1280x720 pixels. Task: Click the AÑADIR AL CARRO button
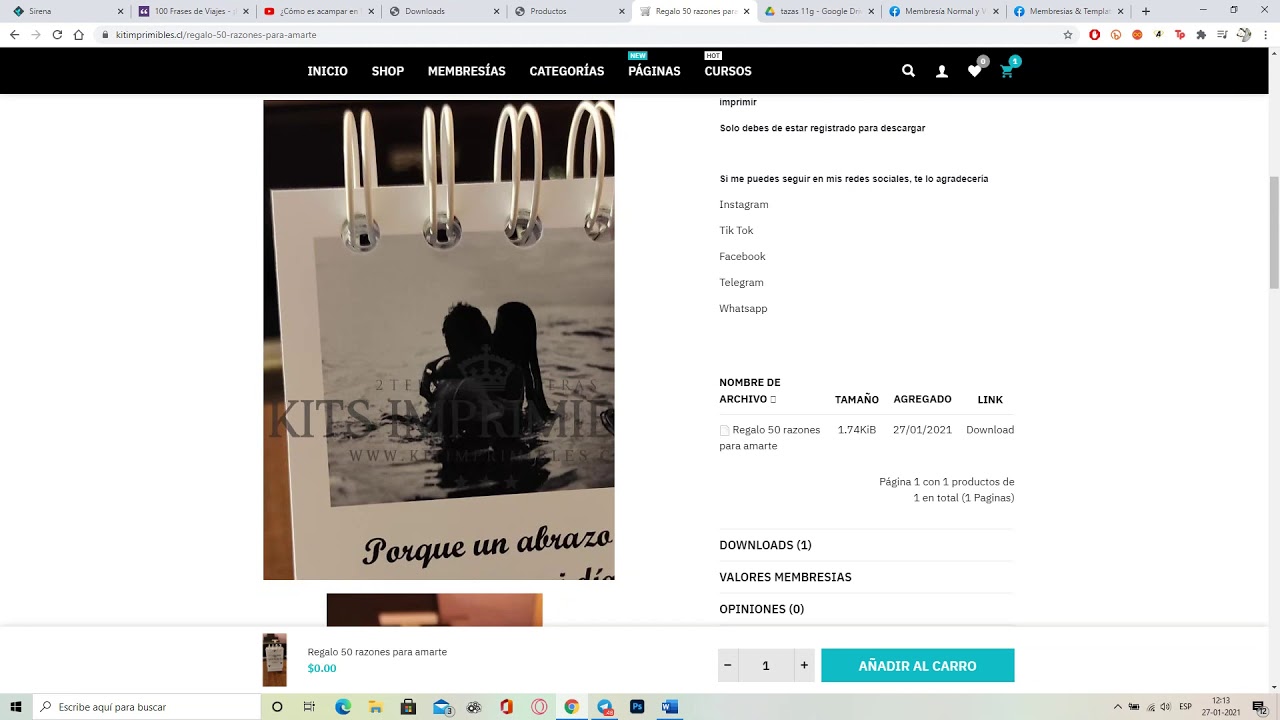click(x=917, y=666)
